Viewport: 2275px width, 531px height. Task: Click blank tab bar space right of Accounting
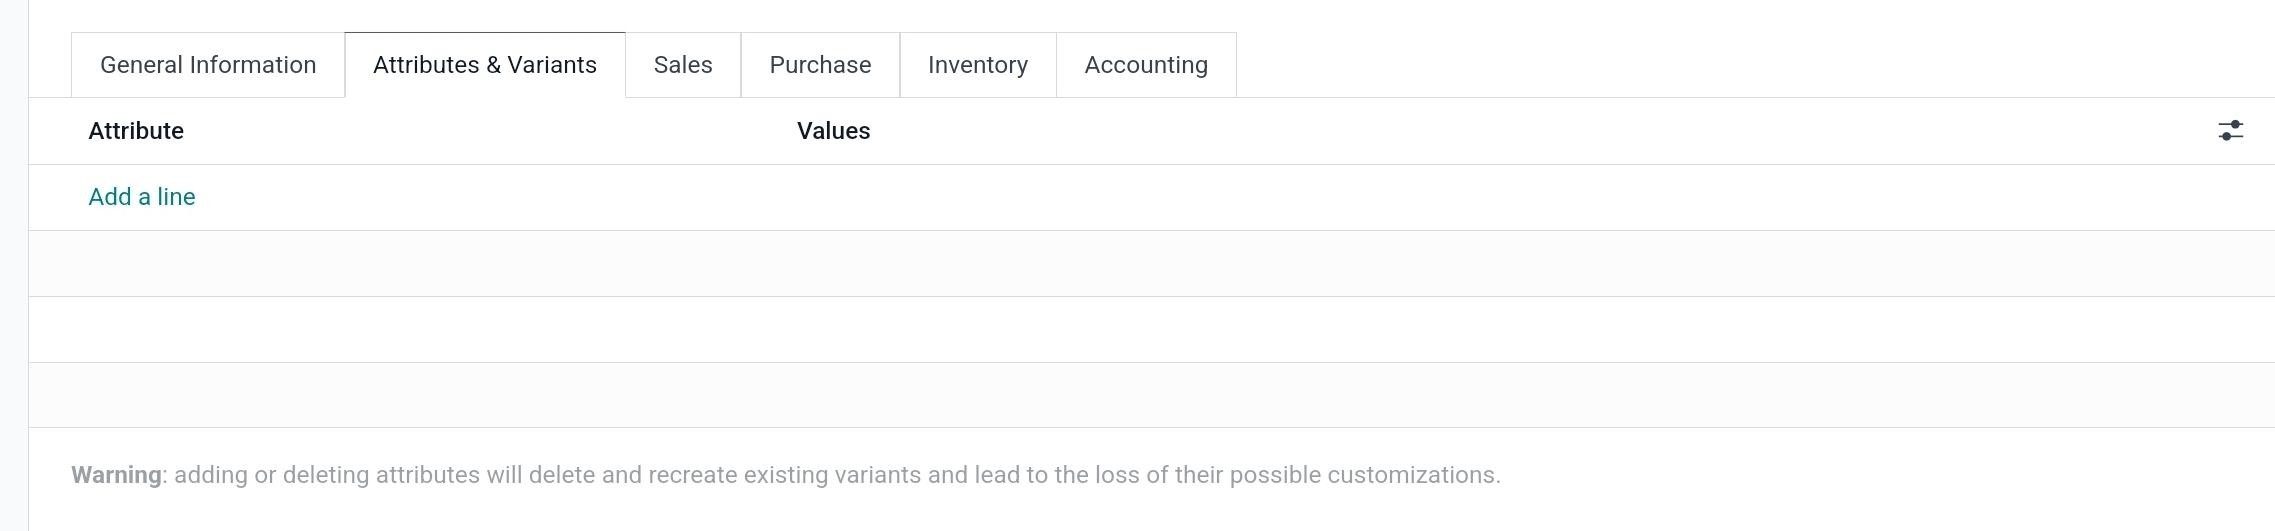[1700, 65]
